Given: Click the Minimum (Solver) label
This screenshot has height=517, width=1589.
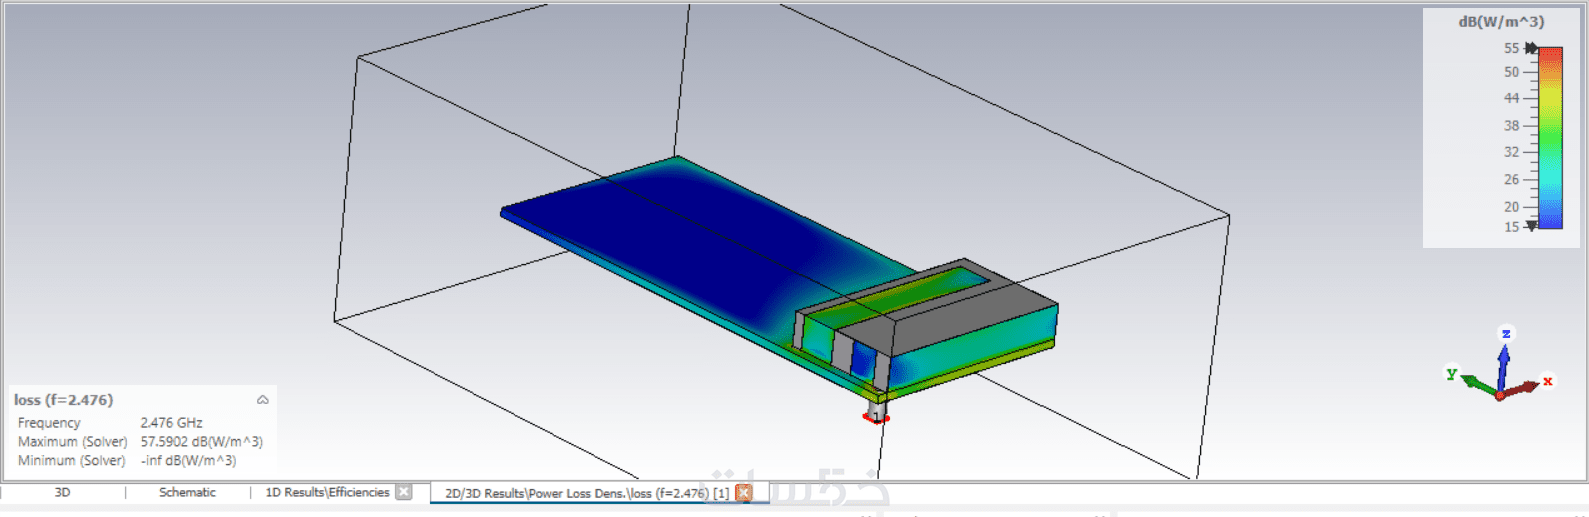Looking at the screenshot, I should click(x=71, y=461).
